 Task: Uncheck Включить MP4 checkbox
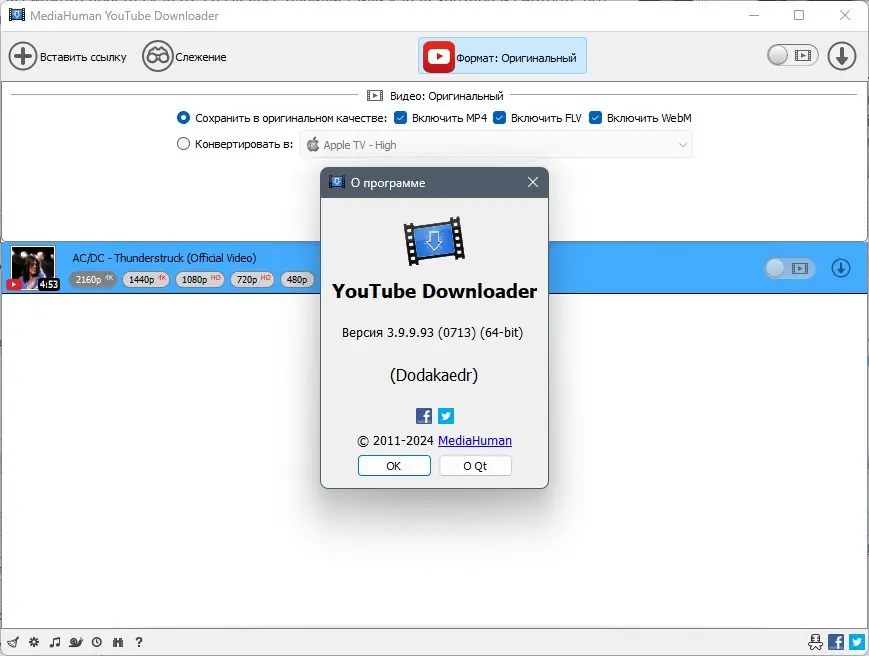[400, 117]
